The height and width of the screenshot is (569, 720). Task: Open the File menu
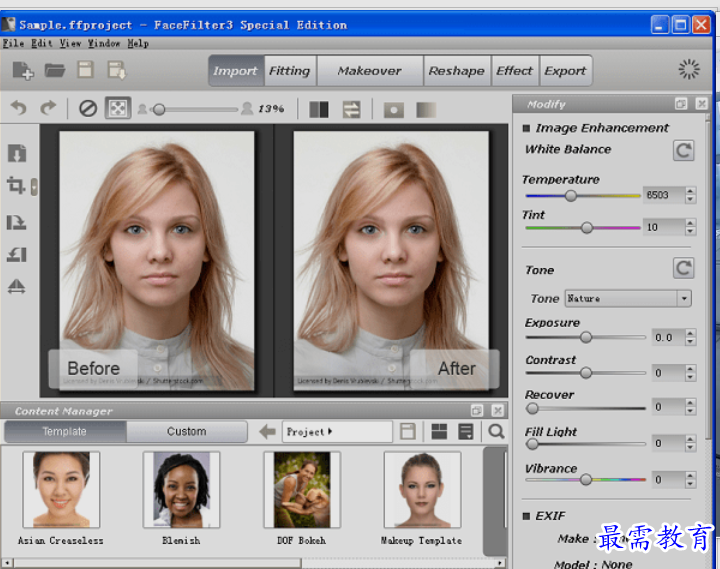click(x=13, y=43)
